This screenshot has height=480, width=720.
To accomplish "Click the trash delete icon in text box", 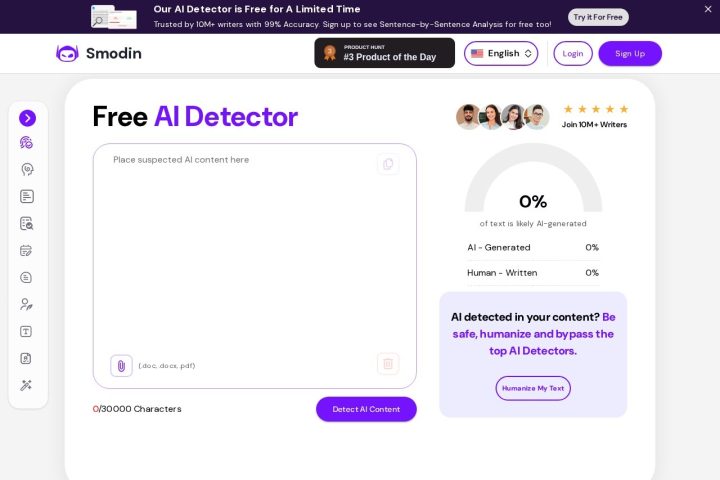I will coord(388,364).
